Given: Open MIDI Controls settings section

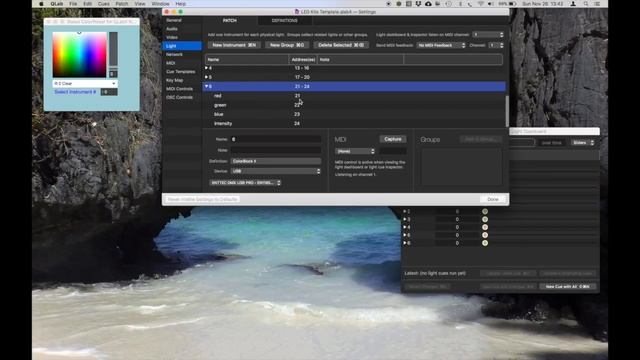Looking at the screenshot, I should click(179, 89).
